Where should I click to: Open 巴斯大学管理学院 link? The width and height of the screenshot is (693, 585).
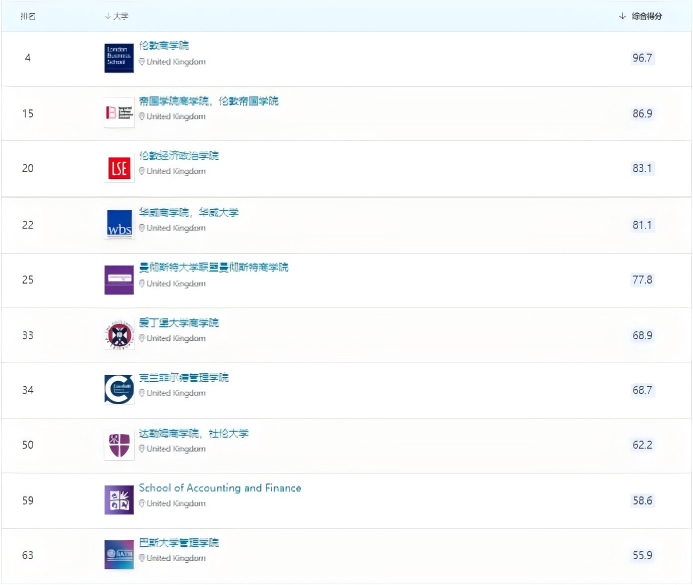coord(179,543)
